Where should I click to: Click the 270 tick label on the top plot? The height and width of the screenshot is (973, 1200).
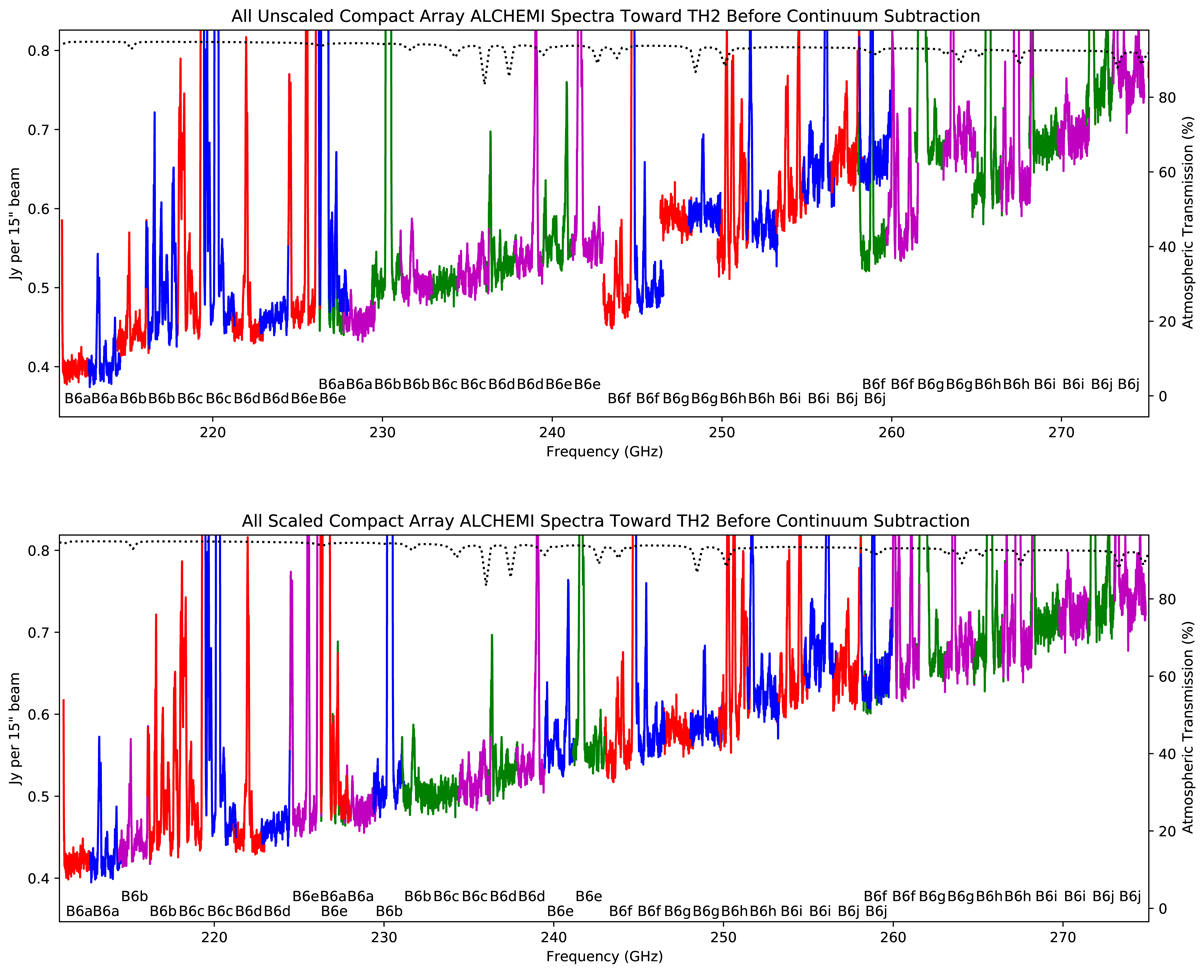1062,433
